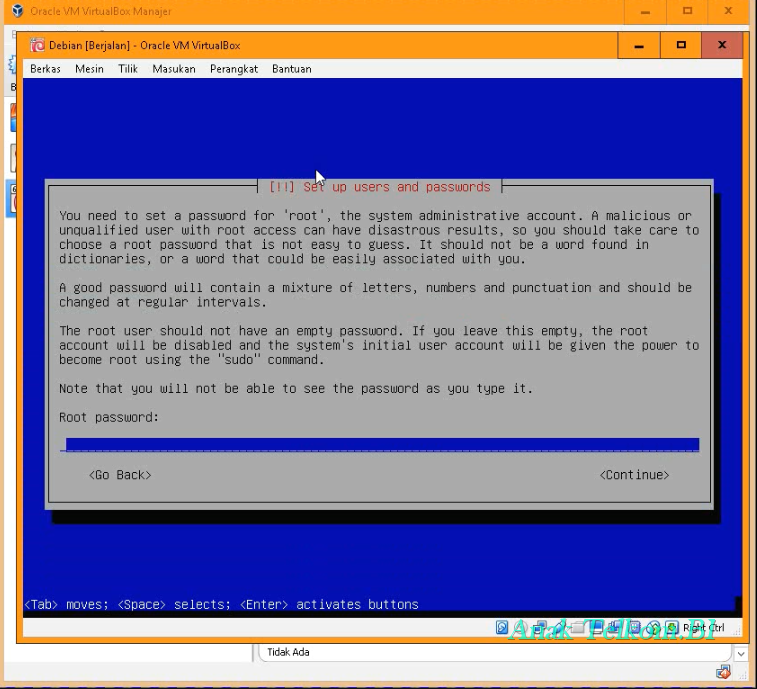Screen dimensions: 757x689
Task: Select the <Go Back> button
Action: (x=120, y=475)
